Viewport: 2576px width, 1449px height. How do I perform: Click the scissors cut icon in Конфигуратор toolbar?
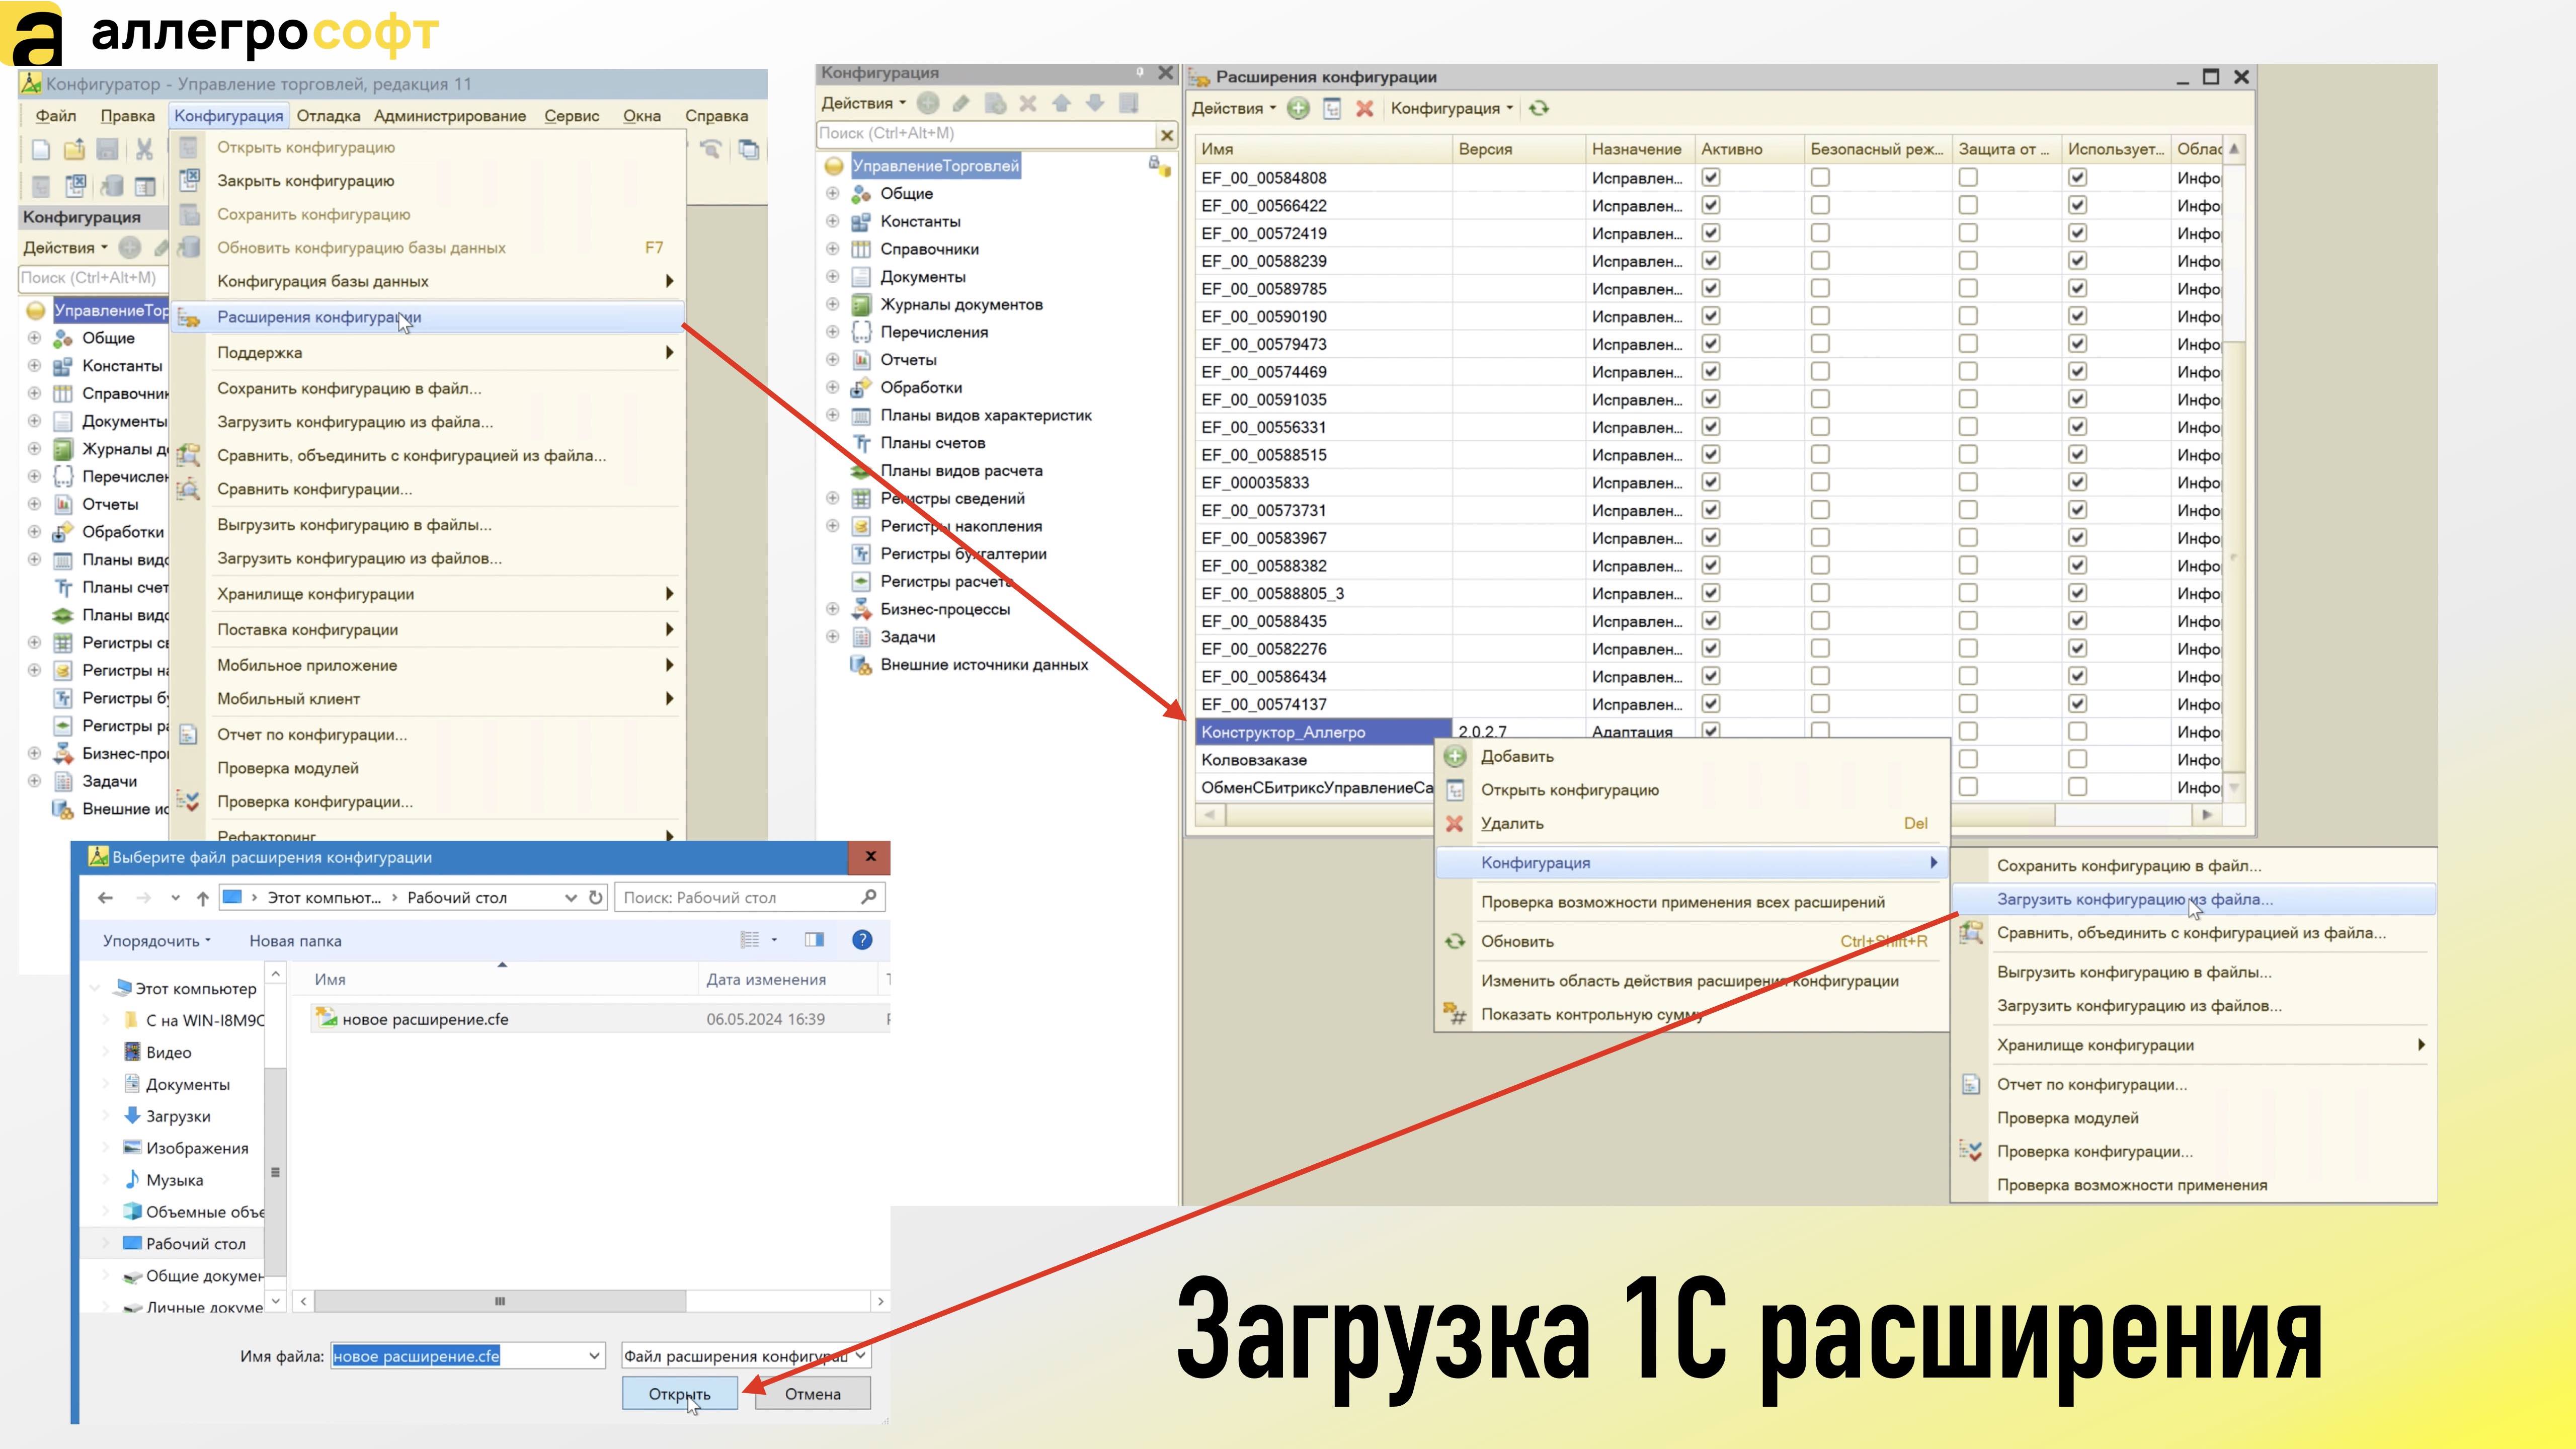point(144,150)
